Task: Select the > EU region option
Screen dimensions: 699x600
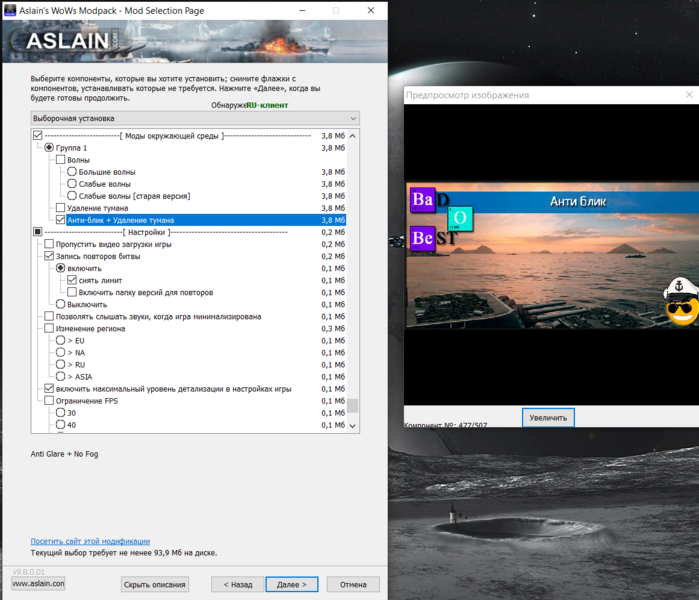Action: click(x=61, y=340)
